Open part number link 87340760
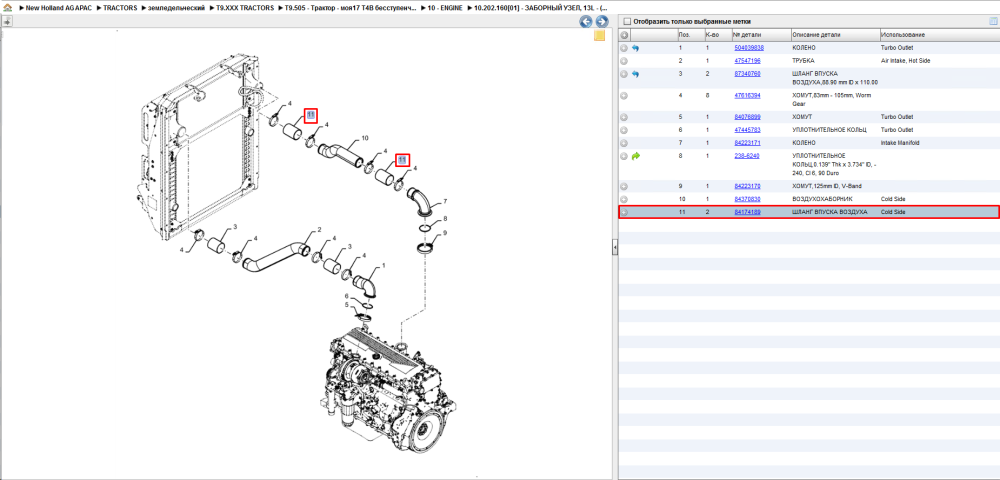 [747, 74]
